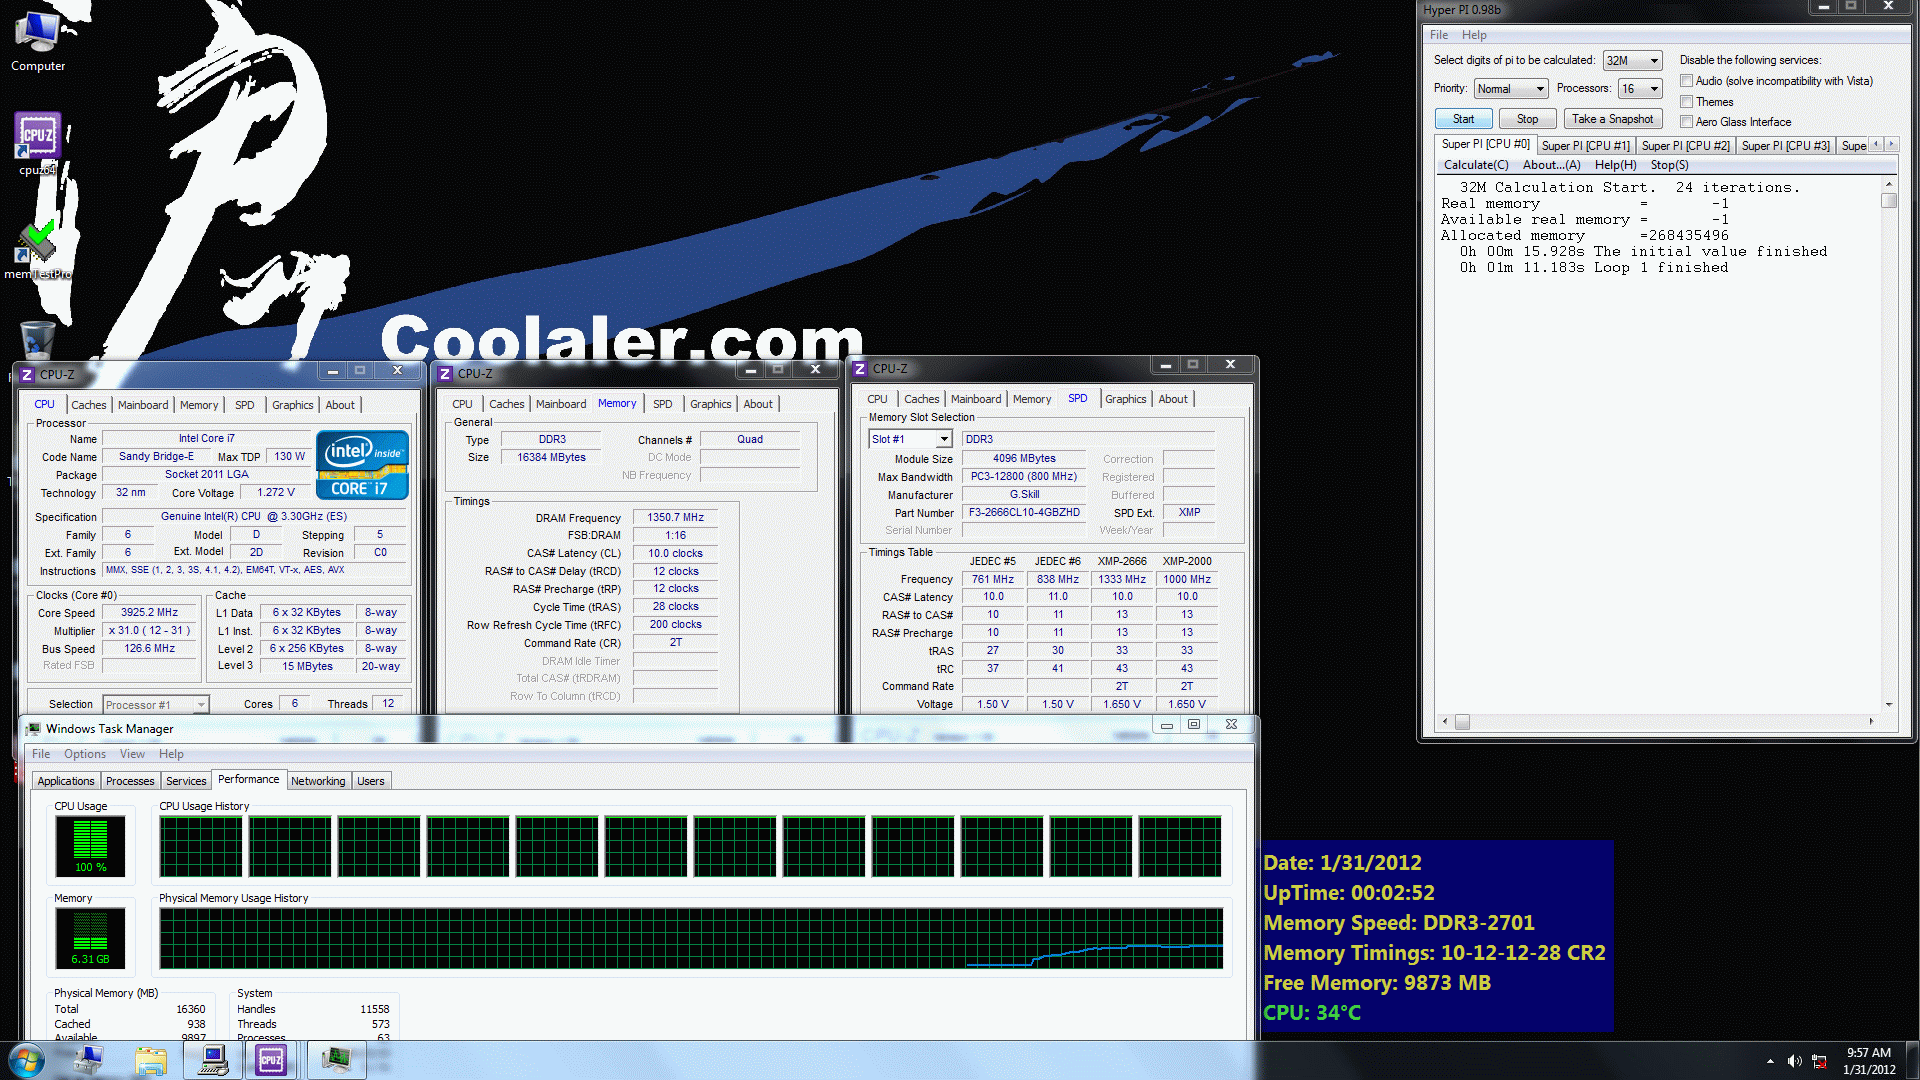1920x1080 pixels.
Task: Open the Processor #1 selection dropdown
Action: pyautogui.click(x=156, y=704)
